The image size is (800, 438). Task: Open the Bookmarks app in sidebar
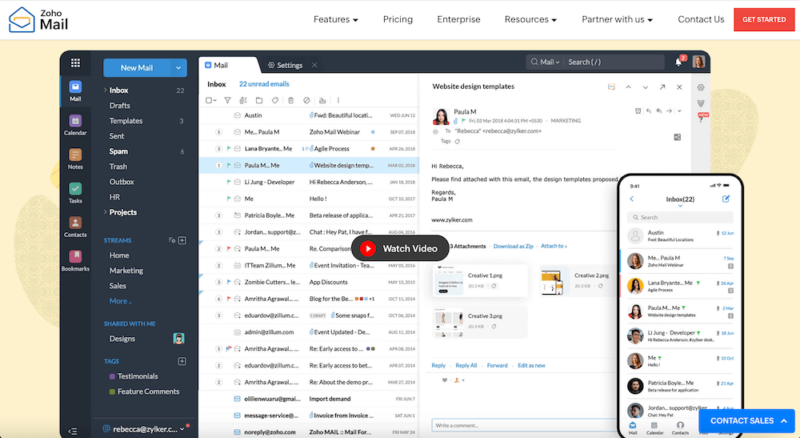(x=75, y=260)
